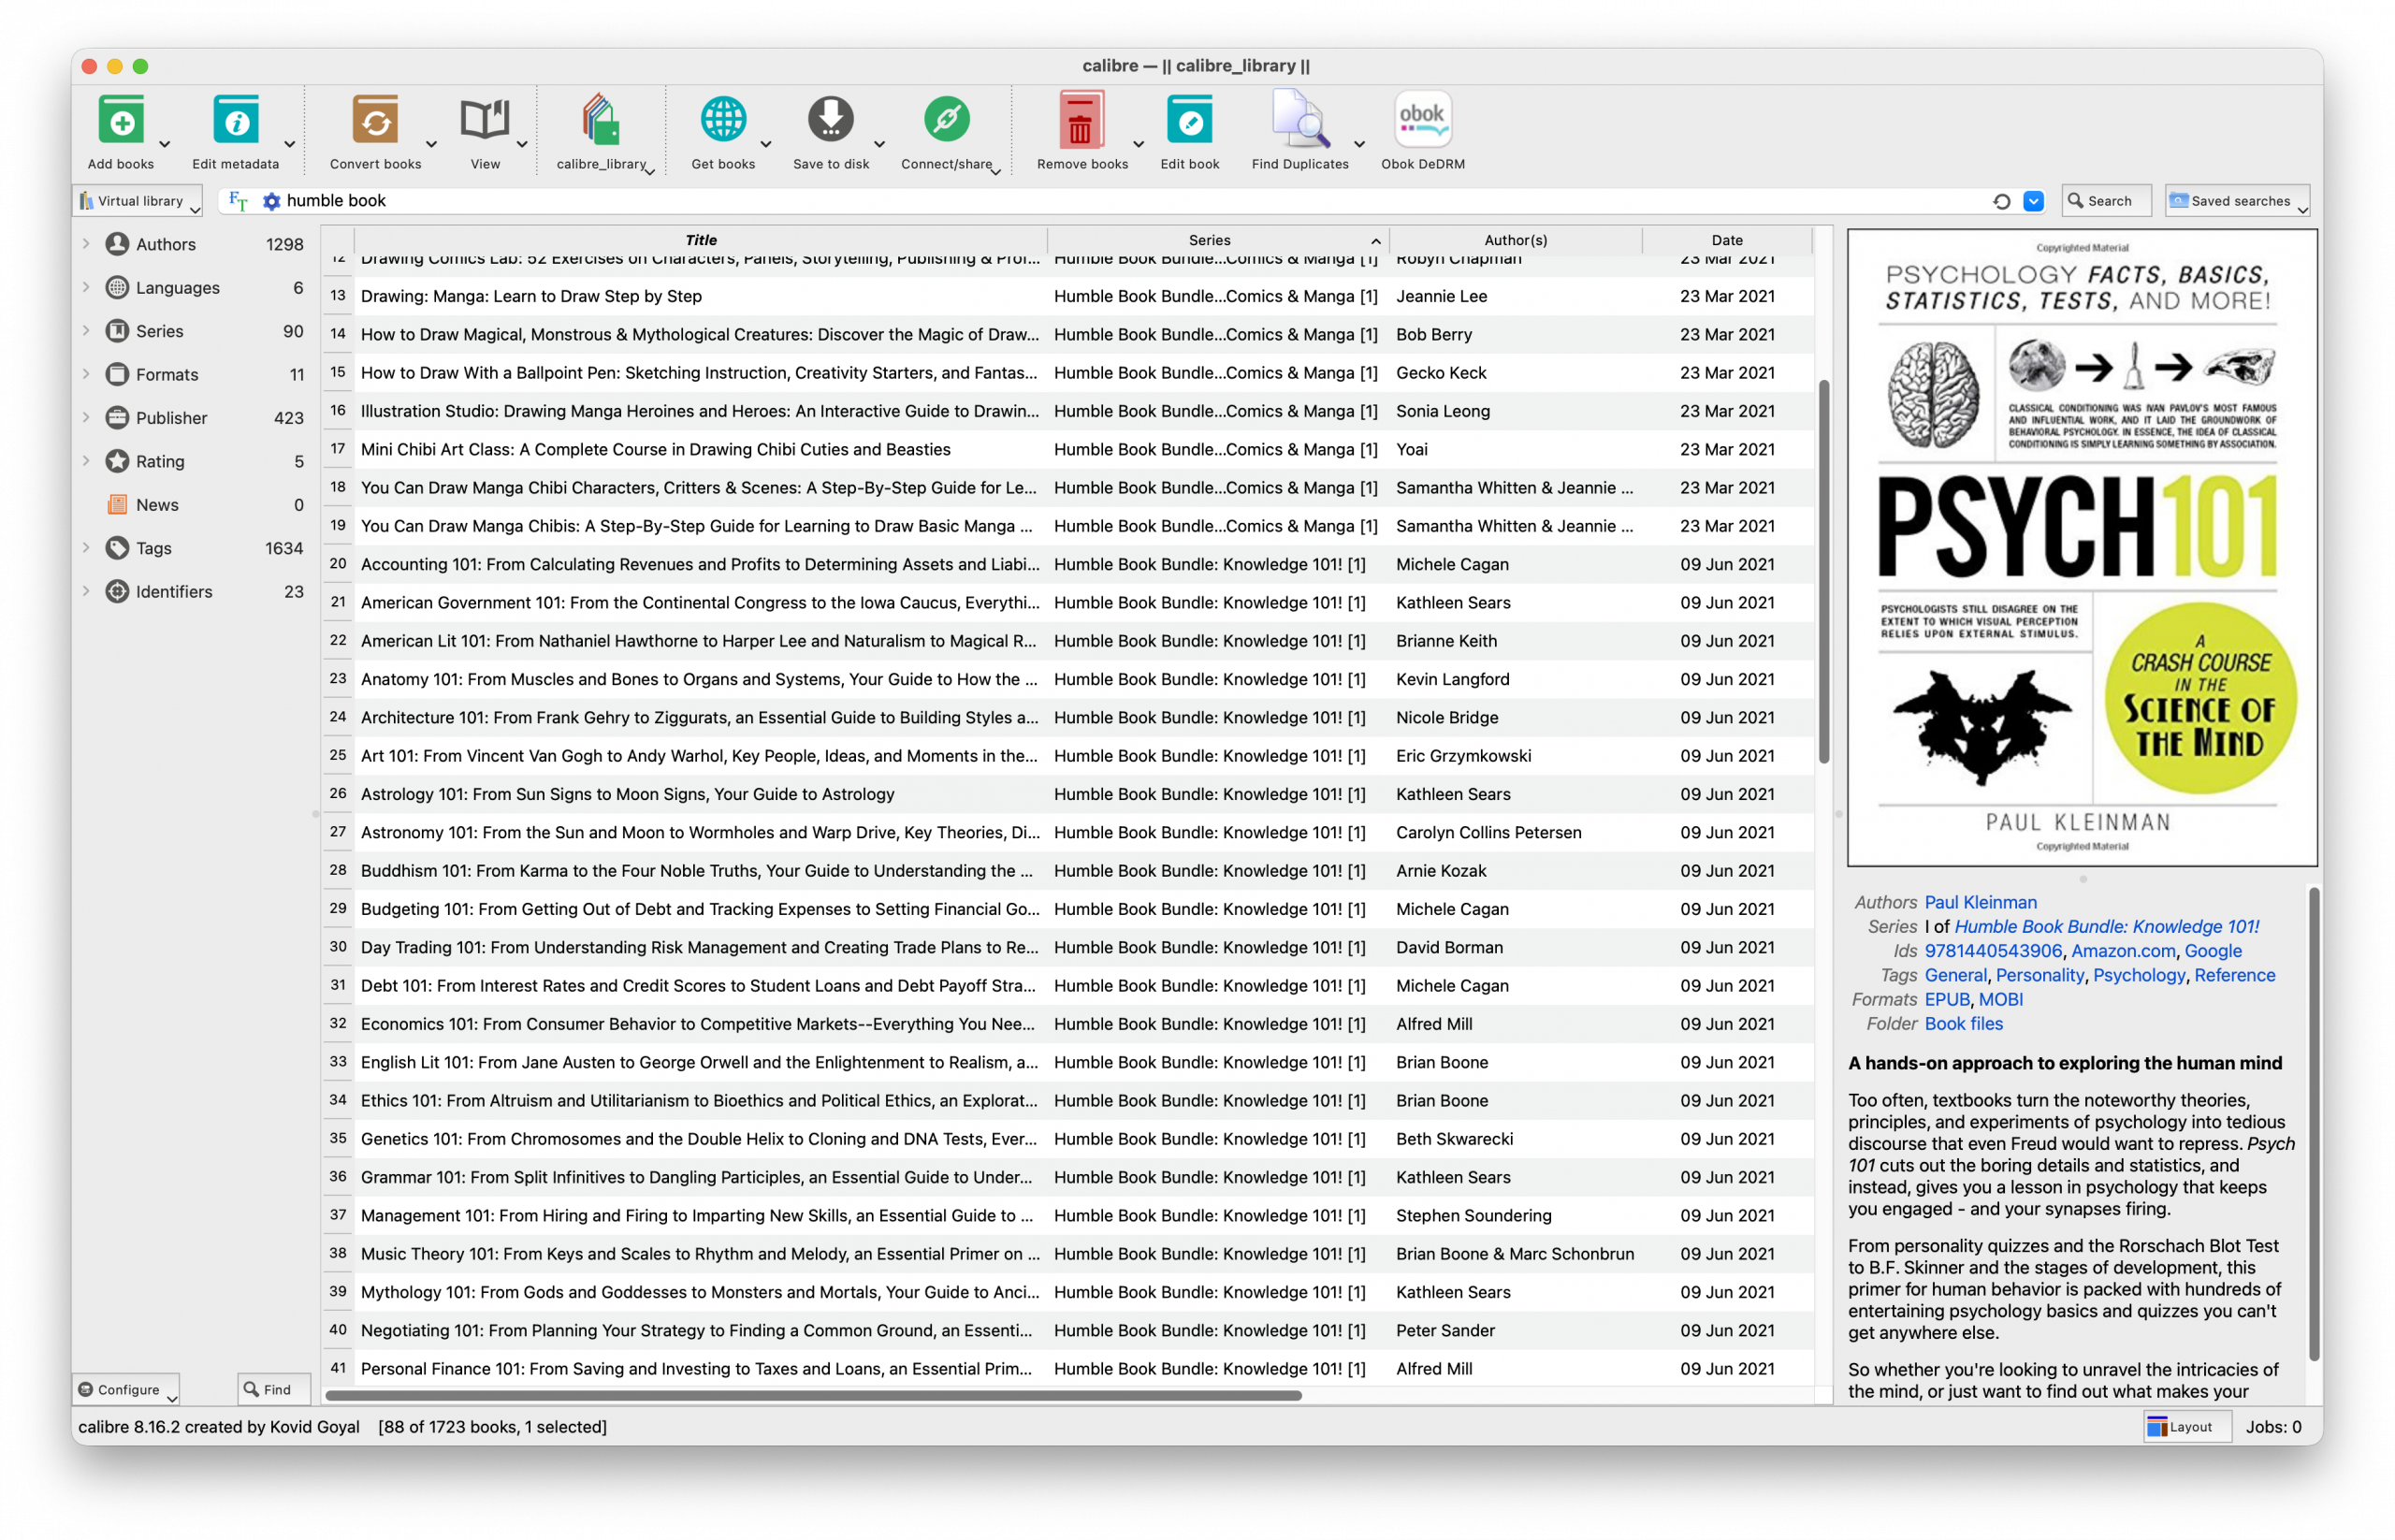Viewport: 2395px width, 1540px height.
Task: Click the Connect/share icon
Action: (x=946, y=121)
